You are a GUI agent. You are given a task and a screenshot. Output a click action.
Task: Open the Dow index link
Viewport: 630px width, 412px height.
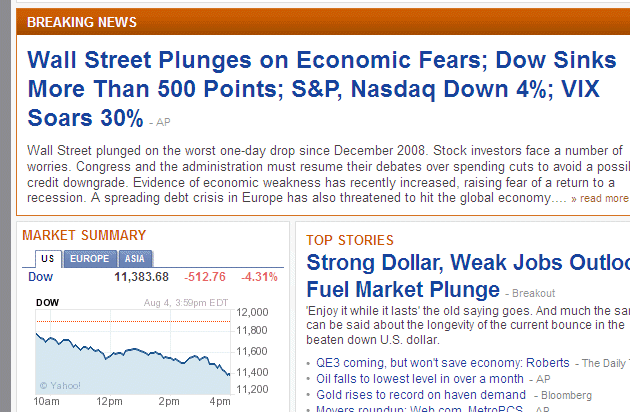[40, 277]
